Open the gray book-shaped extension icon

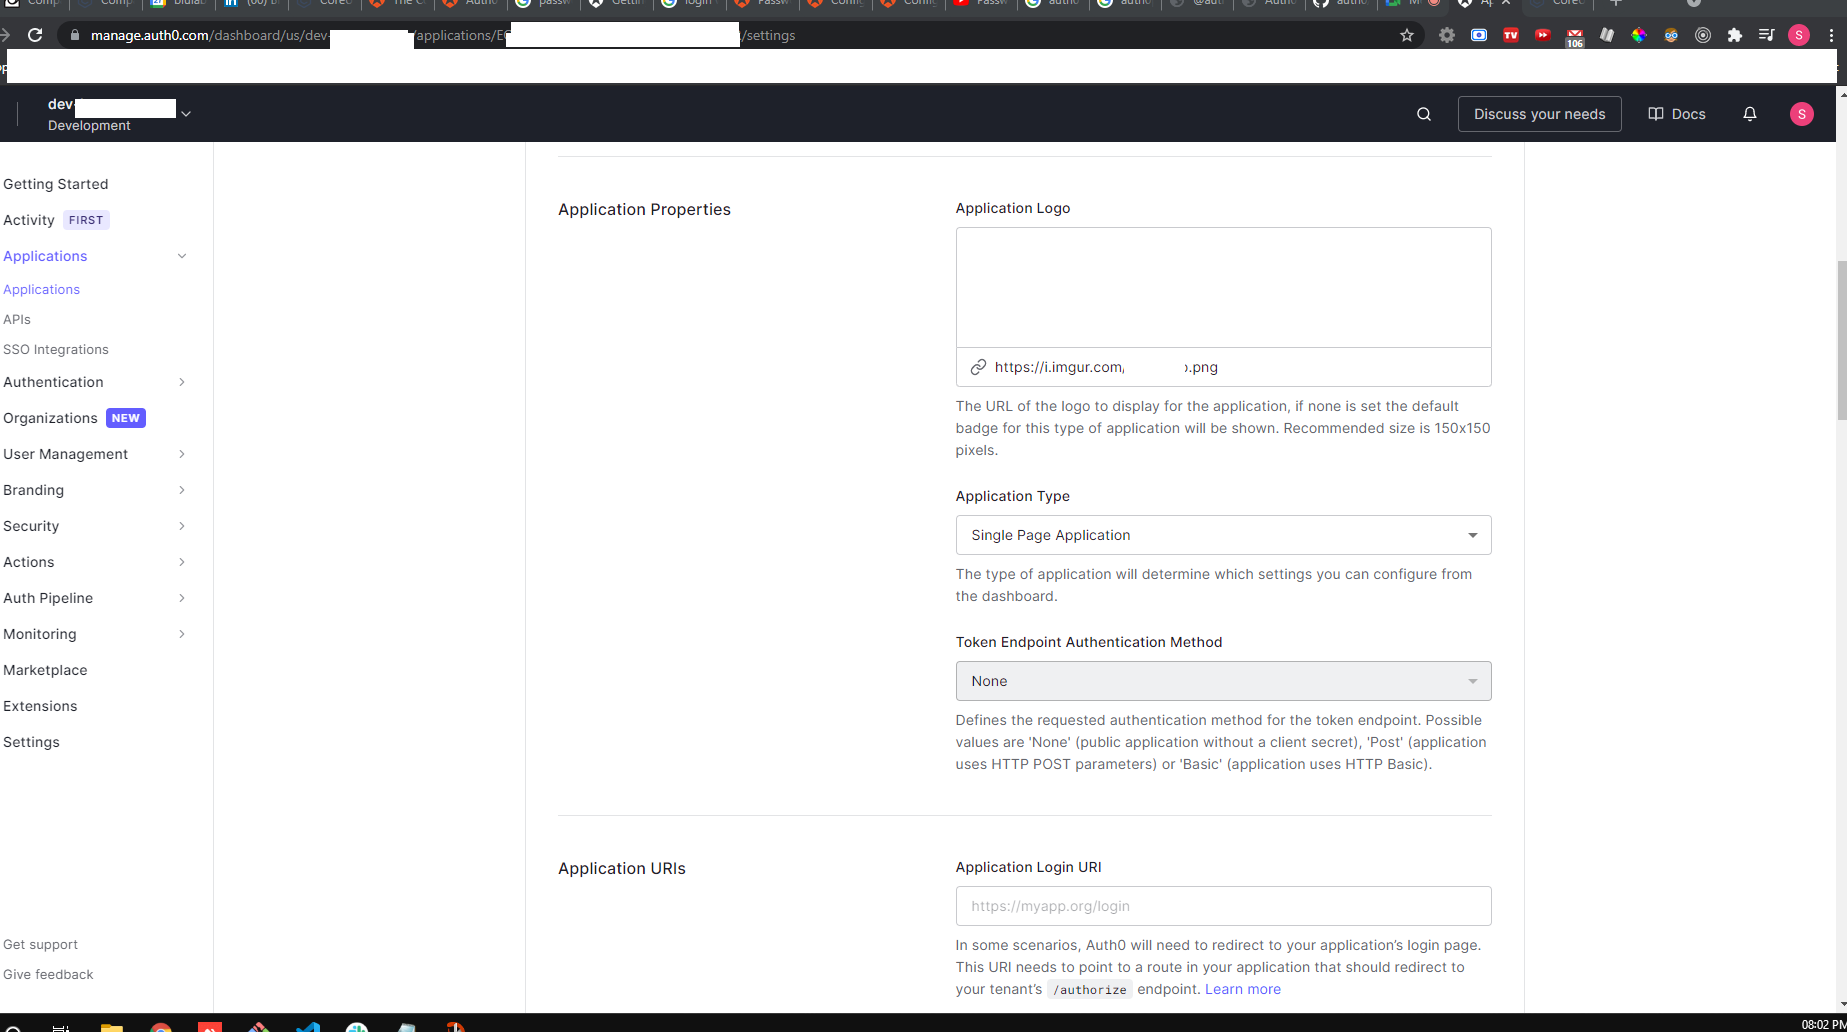[1607, 35]
